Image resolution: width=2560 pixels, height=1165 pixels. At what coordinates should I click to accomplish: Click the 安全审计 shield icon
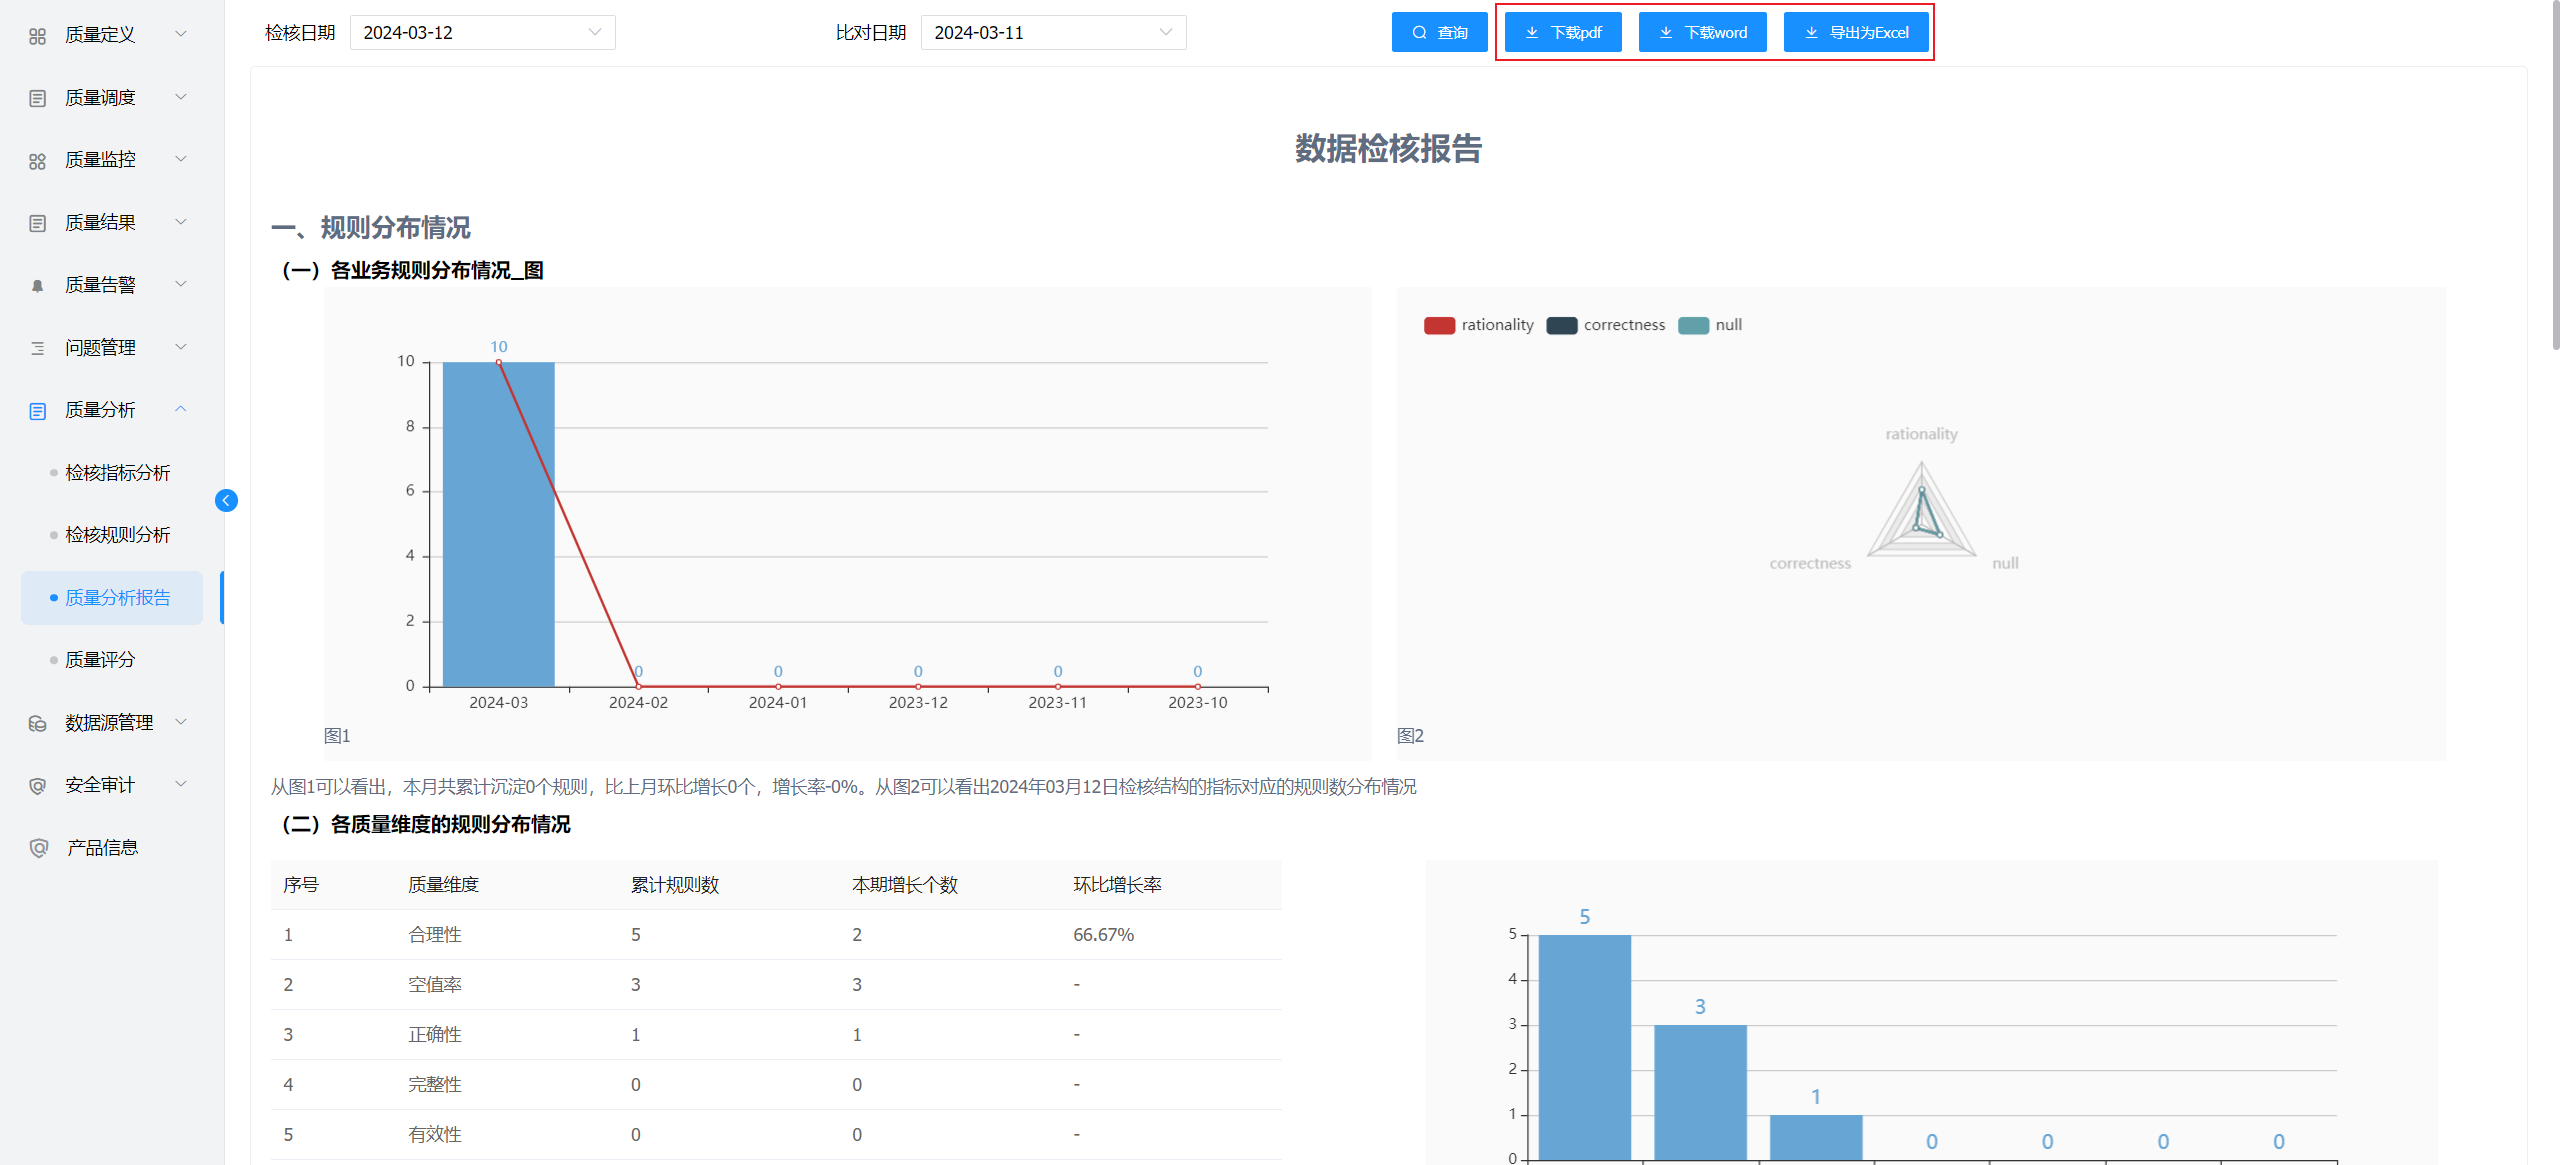click(x=37, y=786)
